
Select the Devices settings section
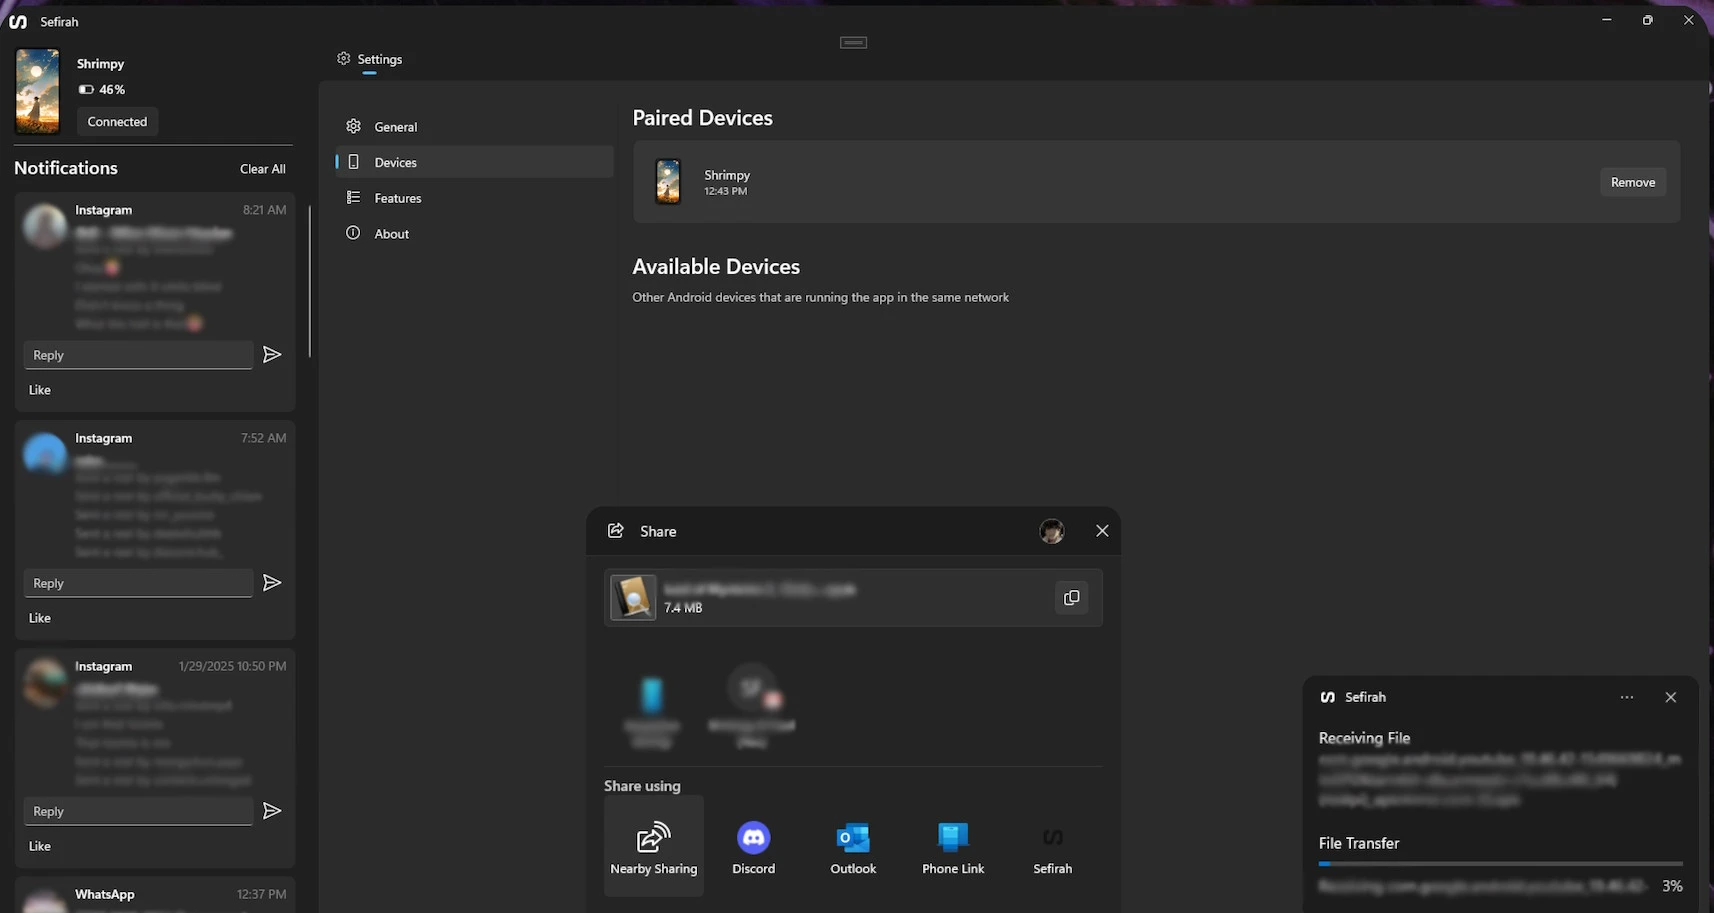click(x=474, y=162)
